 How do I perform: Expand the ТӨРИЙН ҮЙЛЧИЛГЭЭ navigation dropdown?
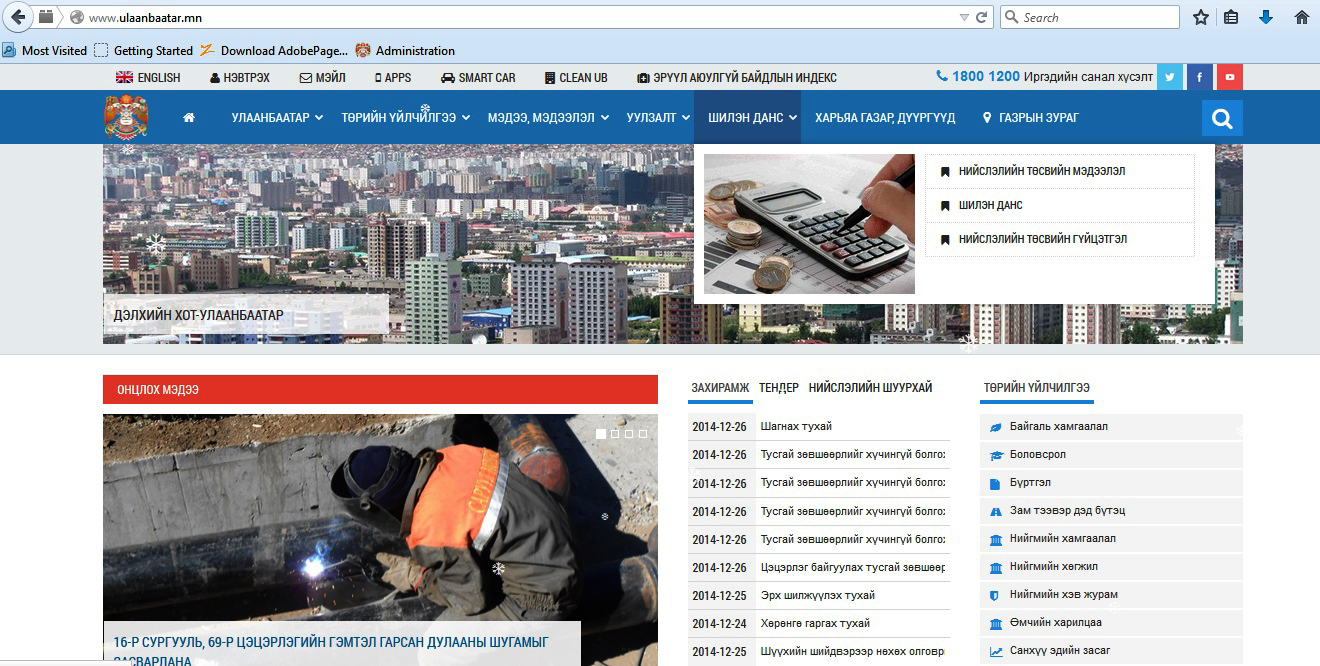coord(404,118)
